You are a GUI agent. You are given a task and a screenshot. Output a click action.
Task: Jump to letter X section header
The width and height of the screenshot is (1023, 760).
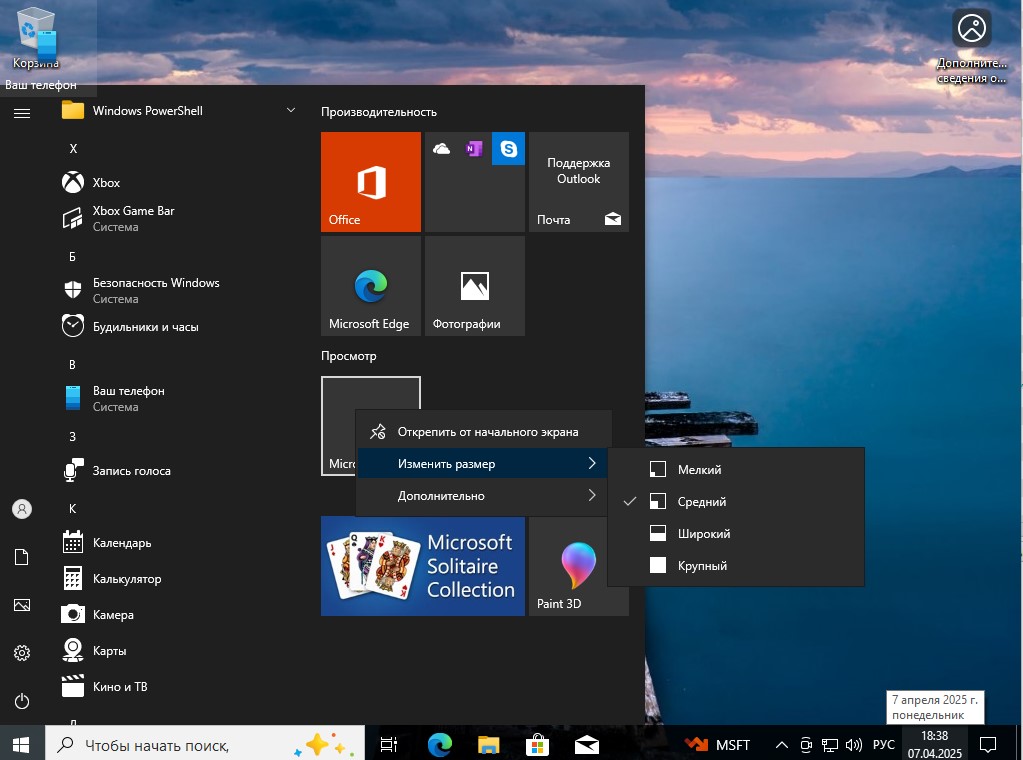tap(73, 149)
